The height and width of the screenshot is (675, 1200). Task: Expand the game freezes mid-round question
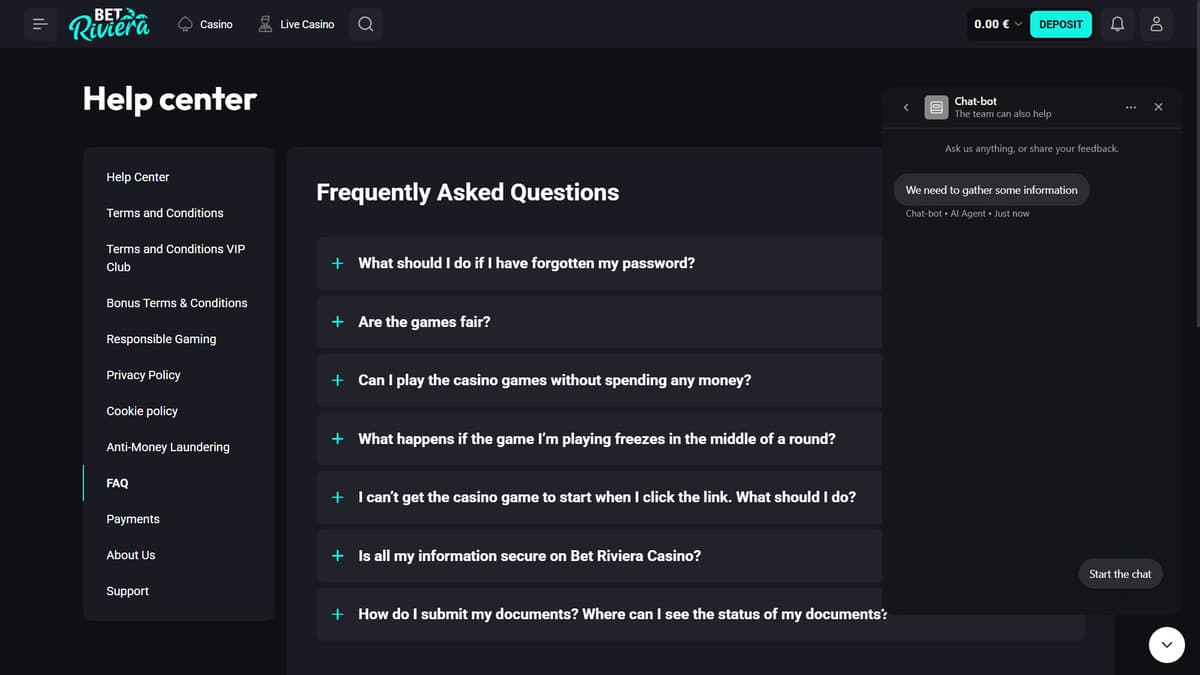pos(599,439)
